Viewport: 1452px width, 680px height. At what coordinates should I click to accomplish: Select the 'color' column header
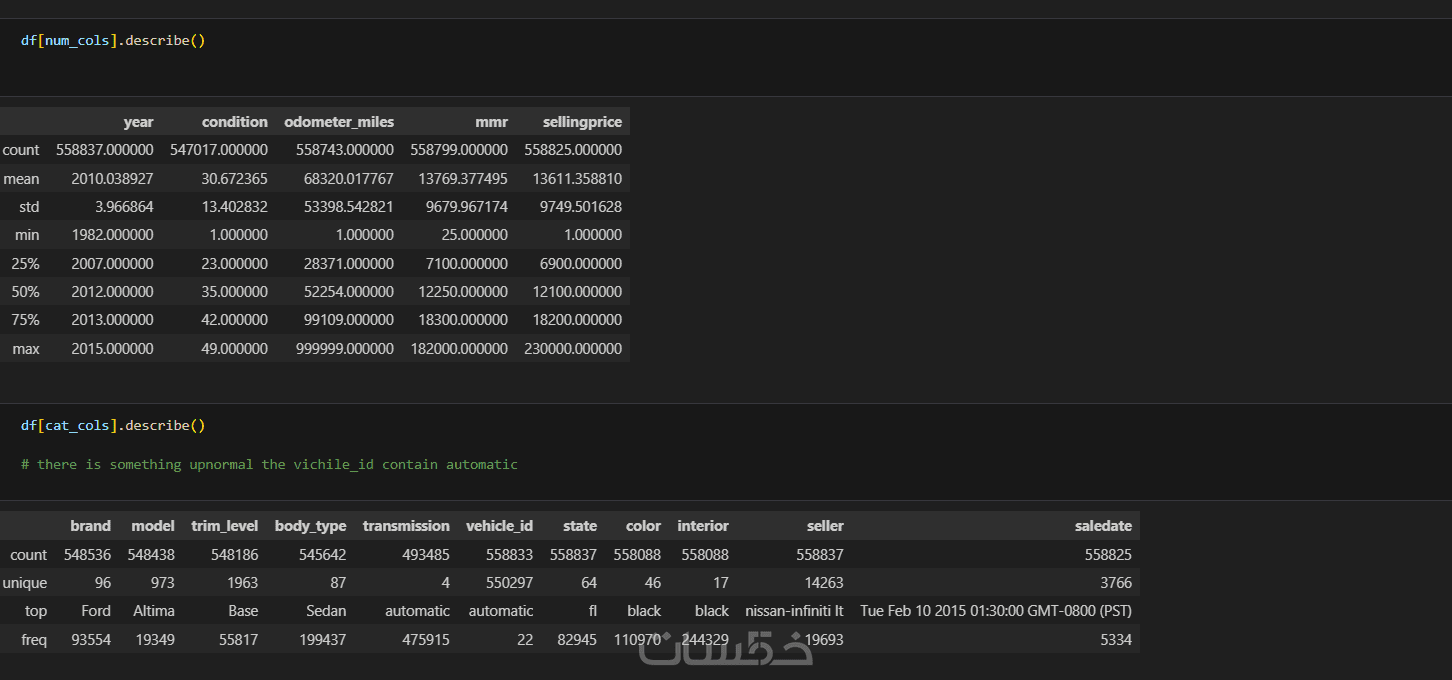[x=644, y=526]
